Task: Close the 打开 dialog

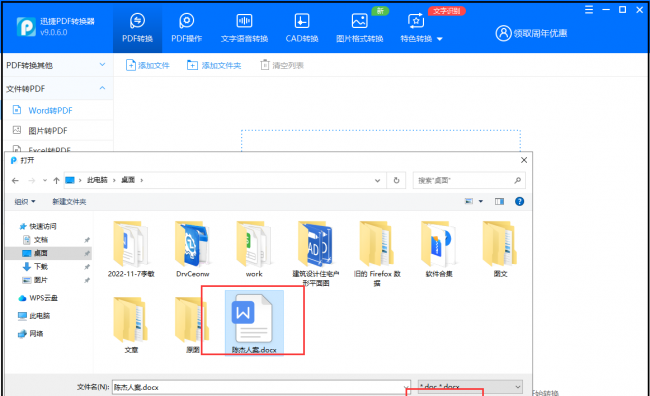Action: click(524, 160)
